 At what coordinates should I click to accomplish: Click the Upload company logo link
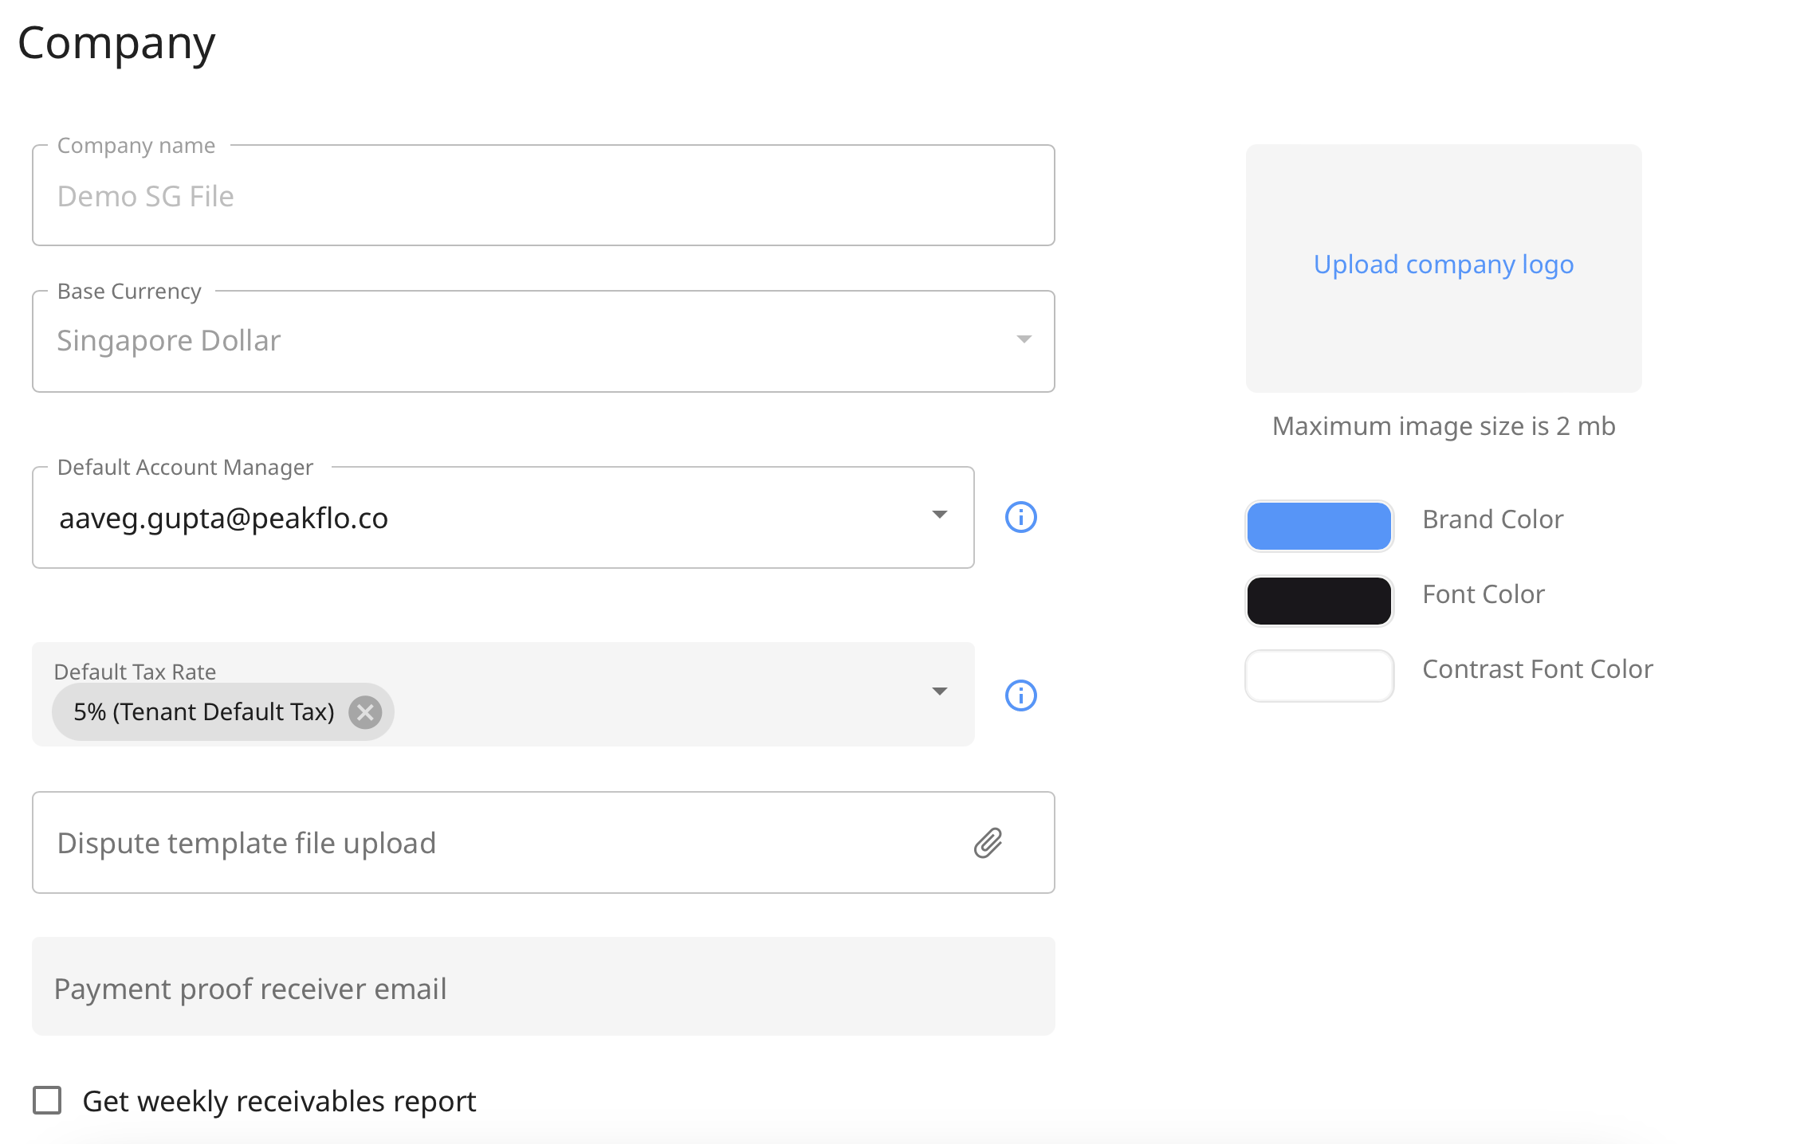tap(1442, 264)
